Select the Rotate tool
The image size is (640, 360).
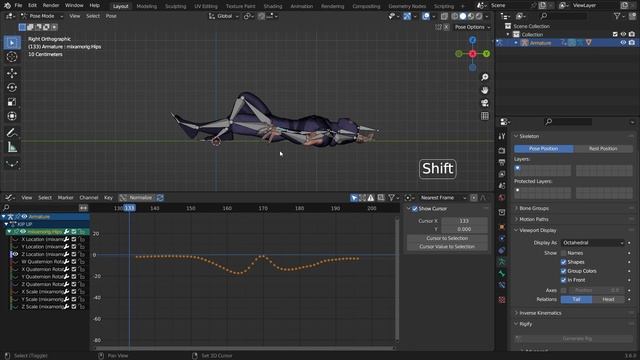click(x=12, y=87)
